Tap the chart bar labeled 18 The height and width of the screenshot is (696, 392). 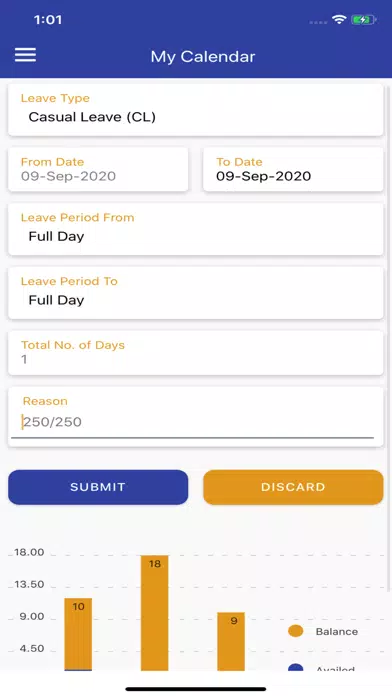tap(154, 613)
